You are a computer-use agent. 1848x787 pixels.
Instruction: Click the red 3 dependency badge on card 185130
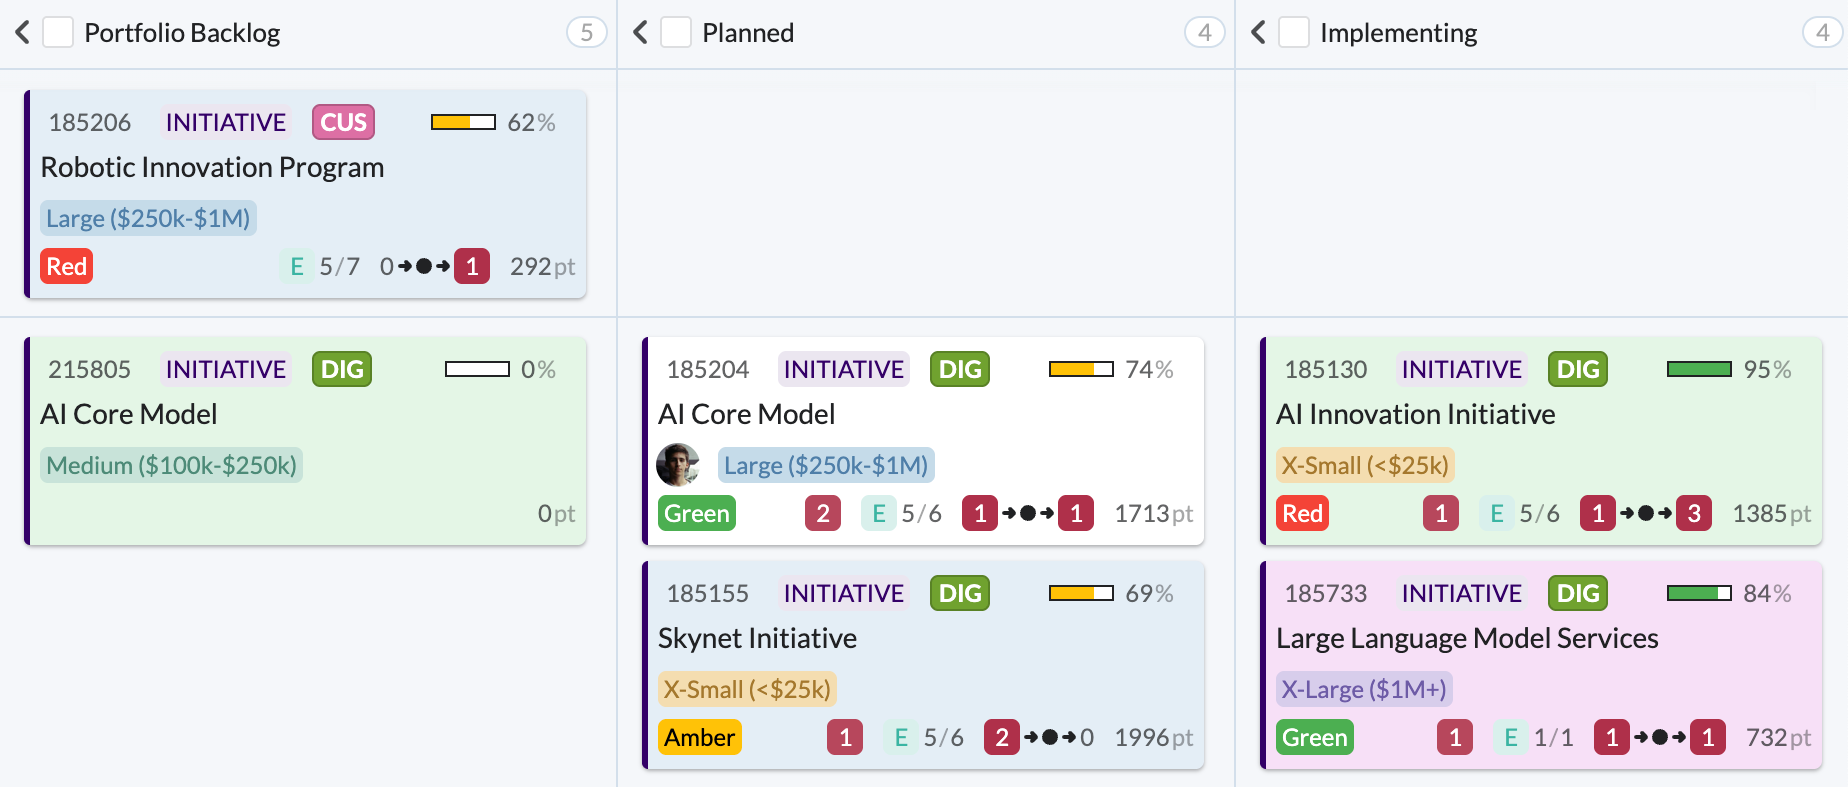pos(1693,513)
